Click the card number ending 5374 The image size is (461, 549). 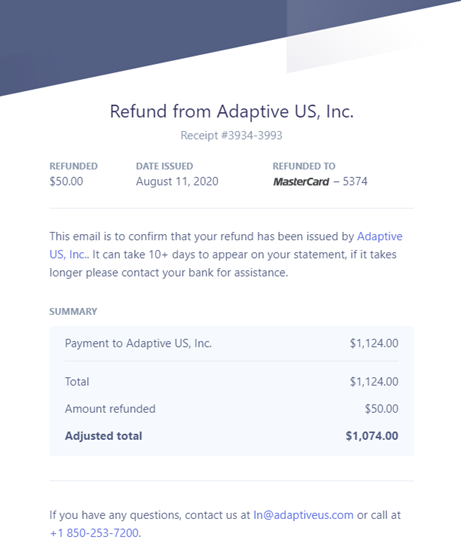[x=355, y=181]
